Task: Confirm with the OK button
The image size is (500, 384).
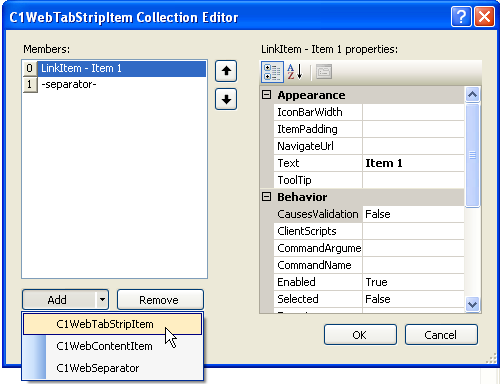Action: click(360, 335)
